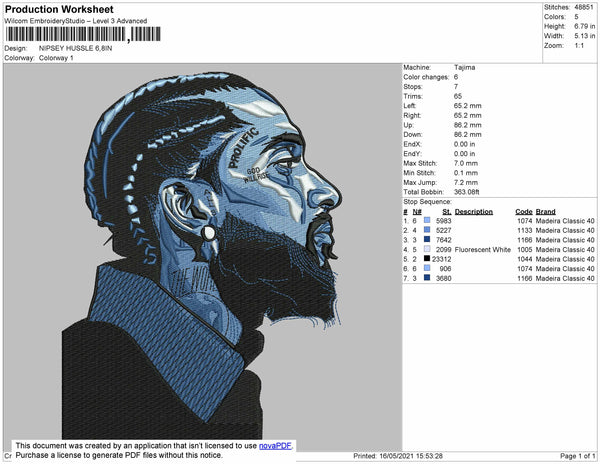
Task: Select the Colorway 1 value
Action: click(56, 58)
